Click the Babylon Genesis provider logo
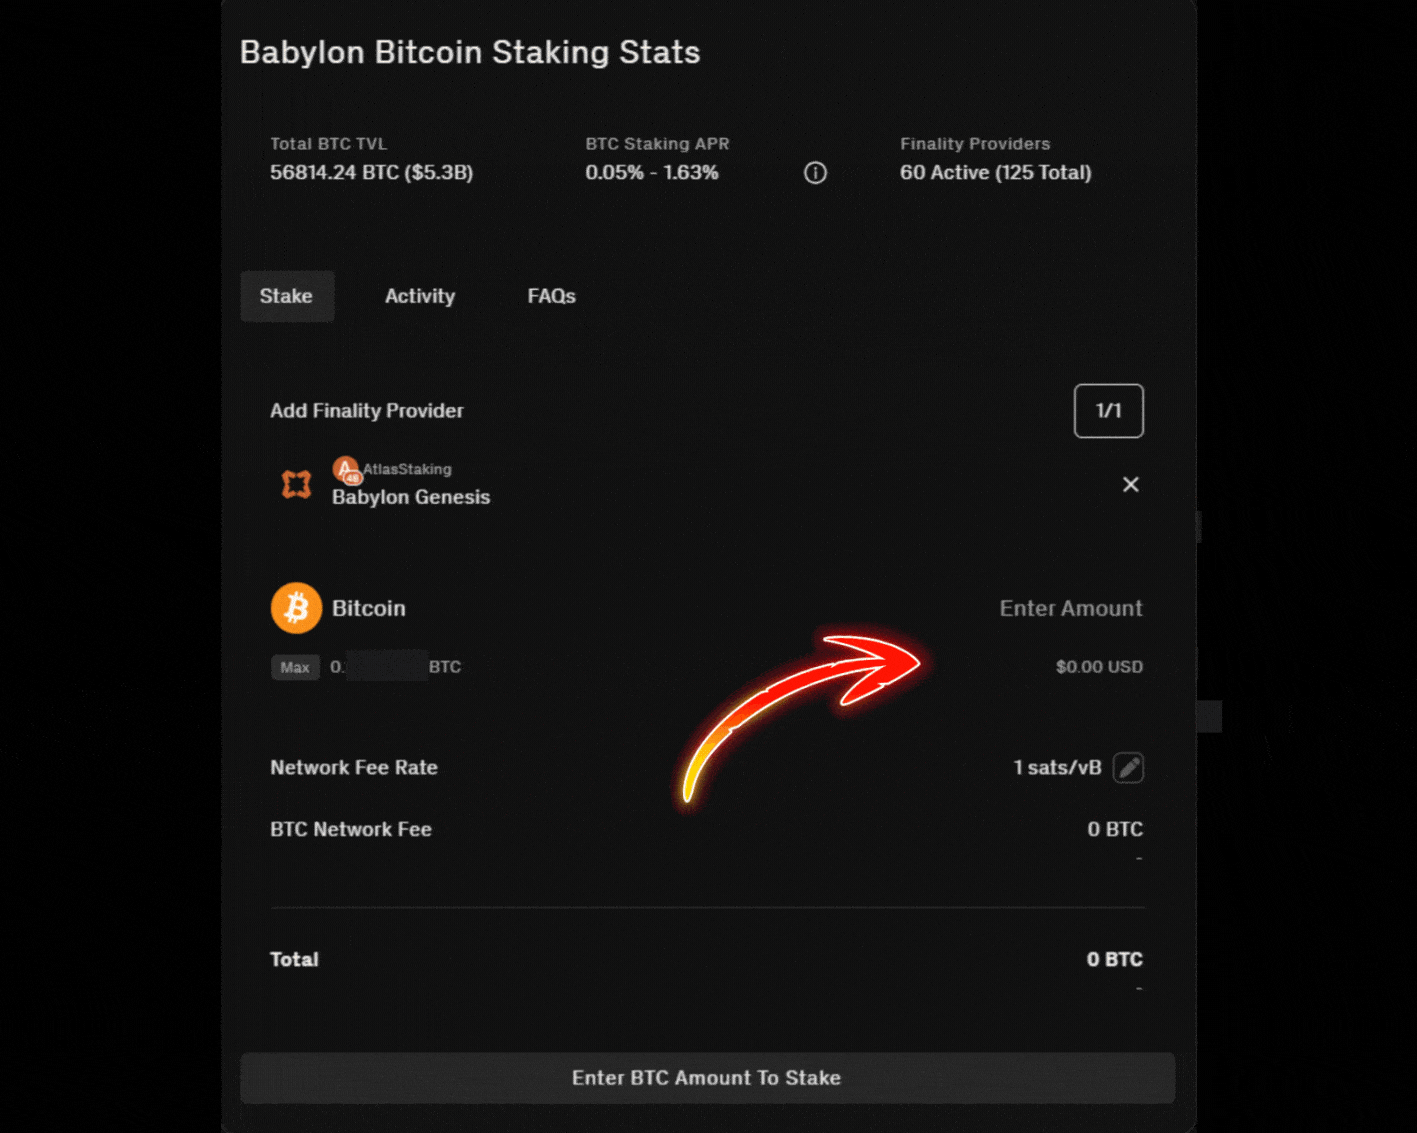 295,484
